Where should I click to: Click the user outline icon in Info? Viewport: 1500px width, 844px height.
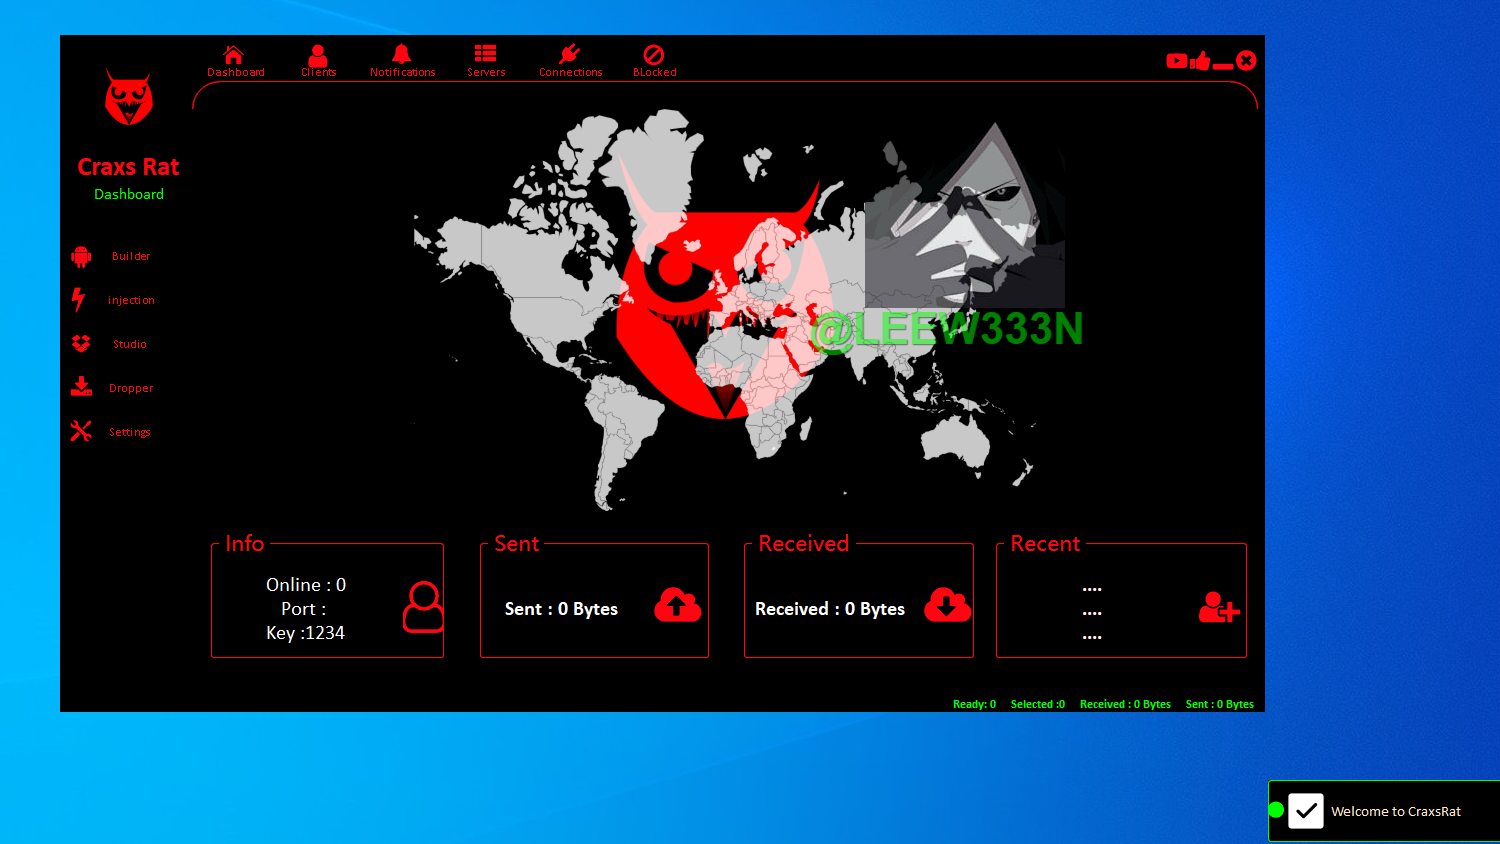pyautogui.click(x=424, y=607)
